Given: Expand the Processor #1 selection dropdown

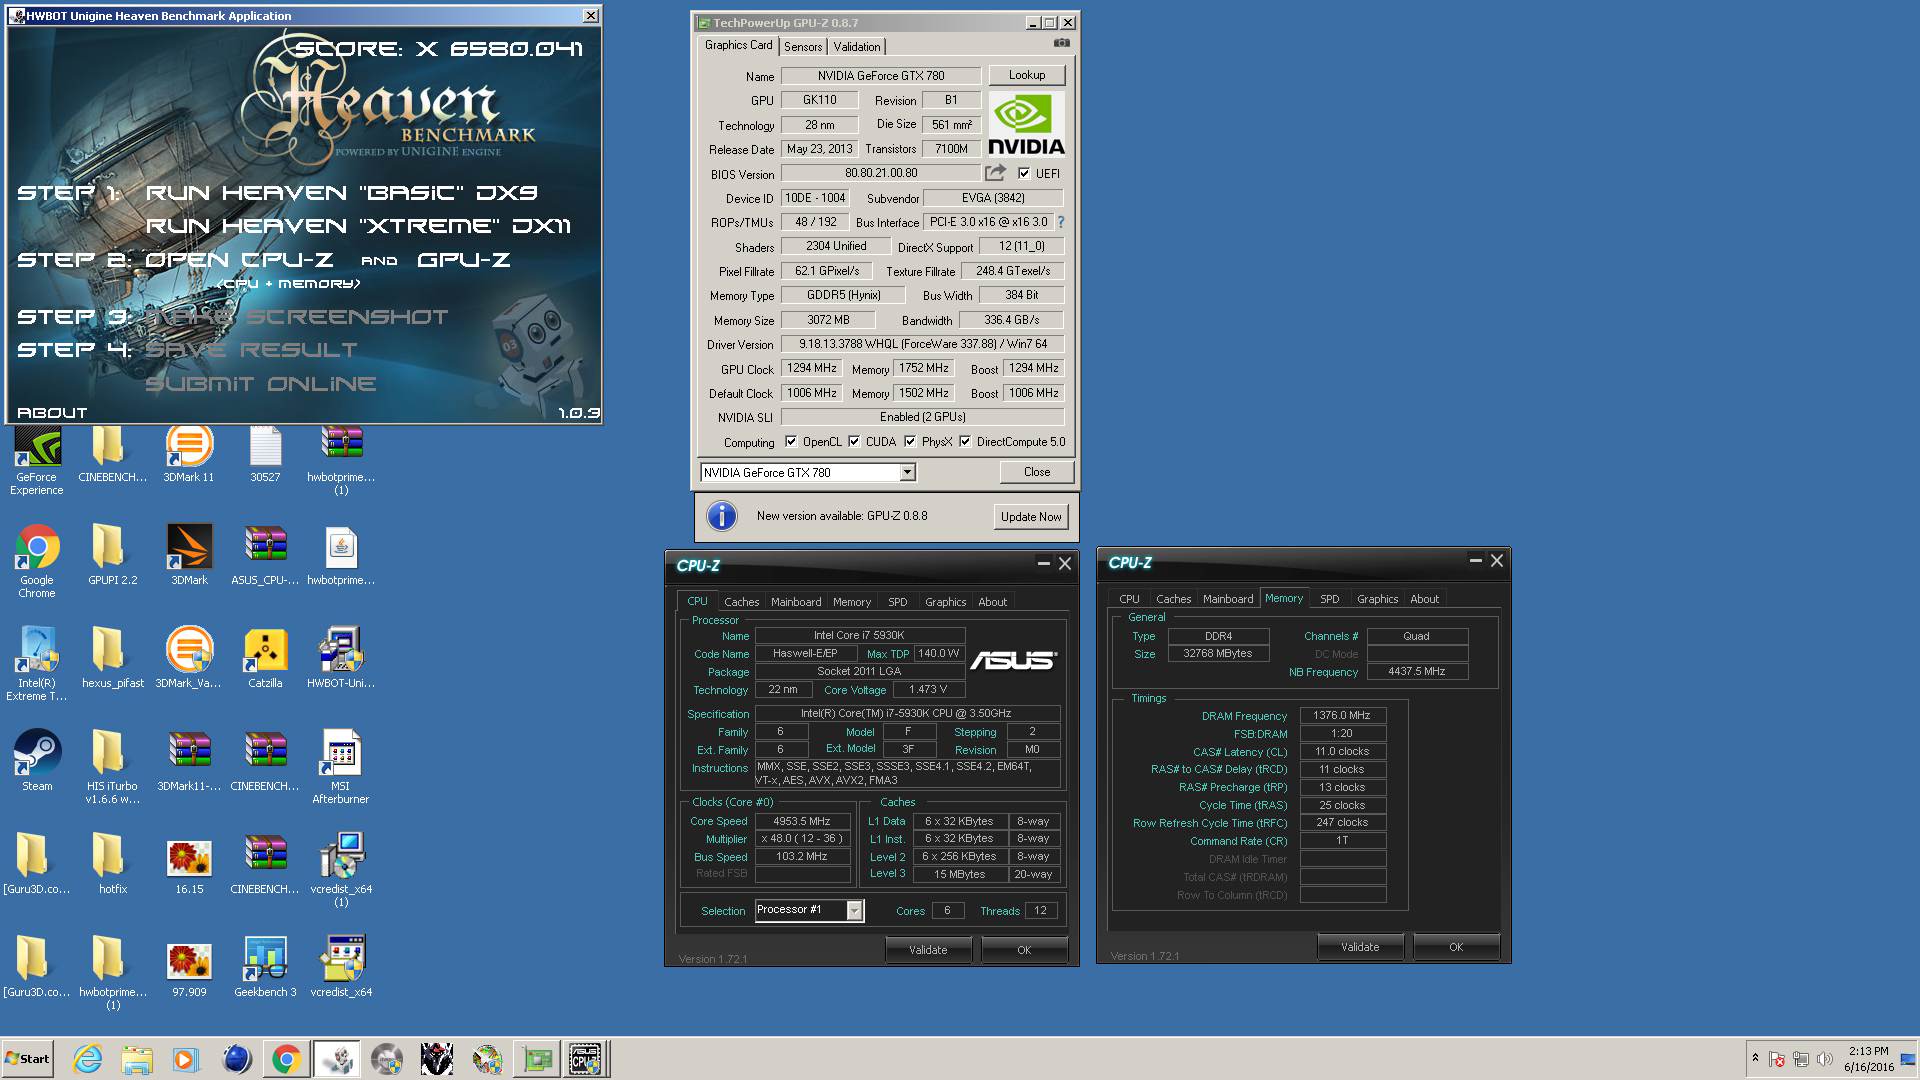Looking at the screenshot, I should 854,910.
